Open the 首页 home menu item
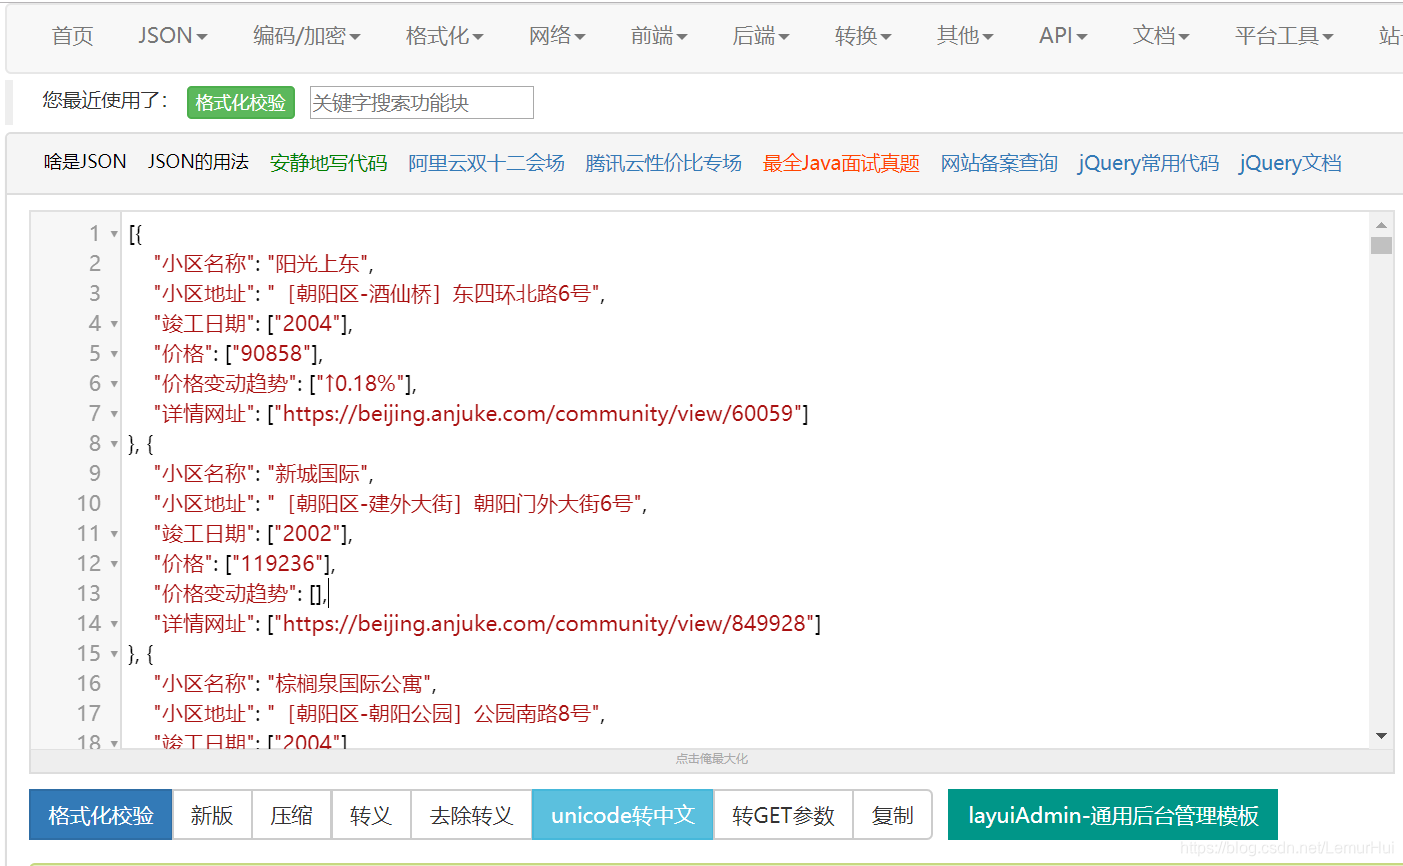The image size is (1403, 866). click(x=72, y=36)
